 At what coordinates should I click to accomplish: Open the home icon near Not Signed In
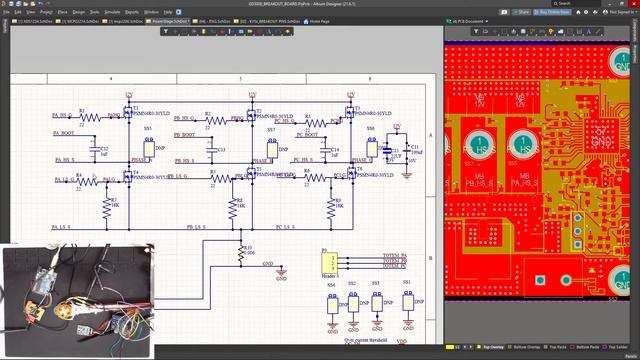(578, 12)
